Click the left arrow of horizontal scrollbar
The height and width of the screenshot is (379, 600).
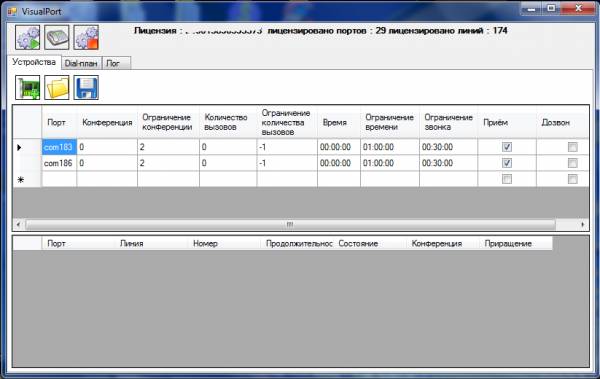19,224
